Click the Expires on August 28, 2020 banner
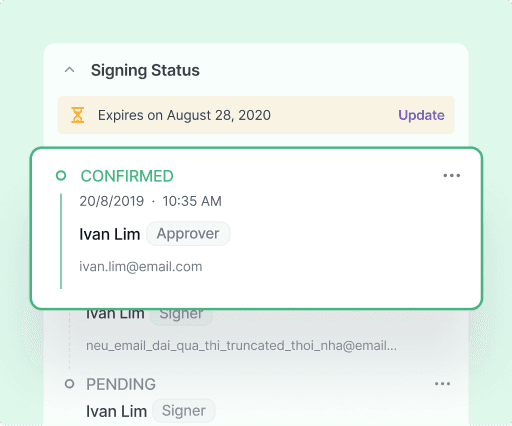 [256, 115]
